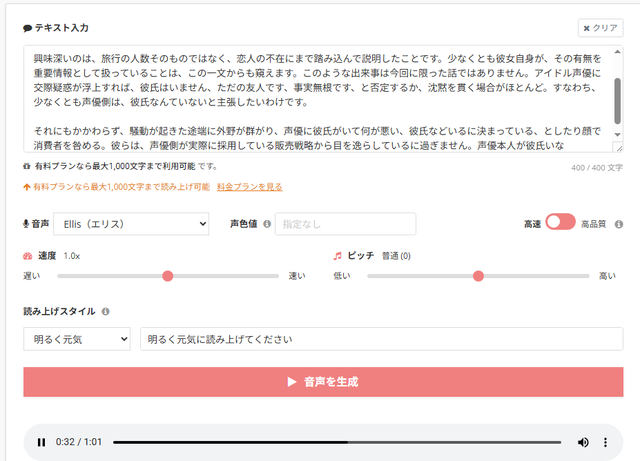Toggle the 高速/高品質 switch
The height and width of the screenshot is (461, 640).
(x=560, y=222)
